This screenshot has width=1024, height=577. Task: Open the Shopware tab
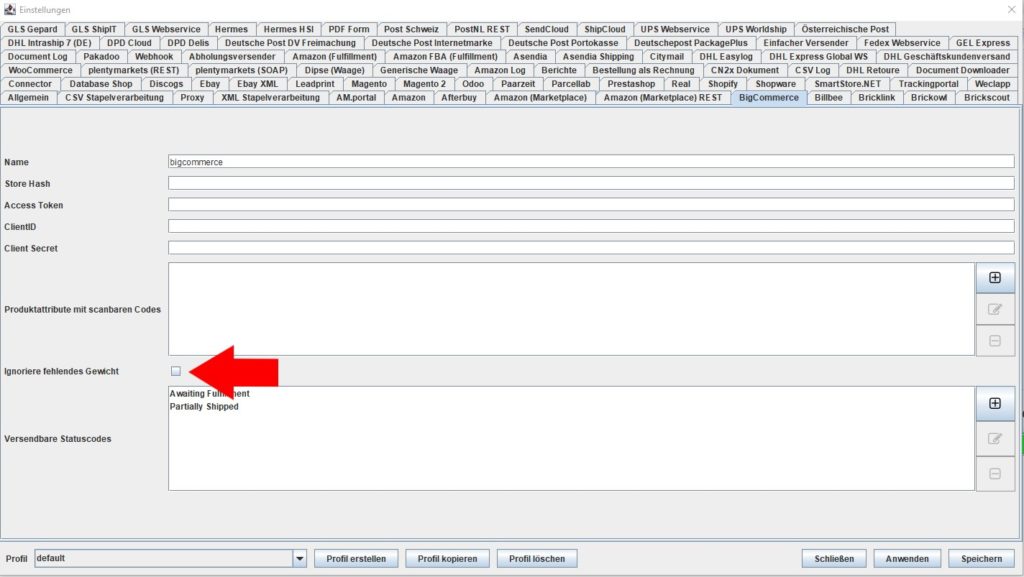pos(775,84)
